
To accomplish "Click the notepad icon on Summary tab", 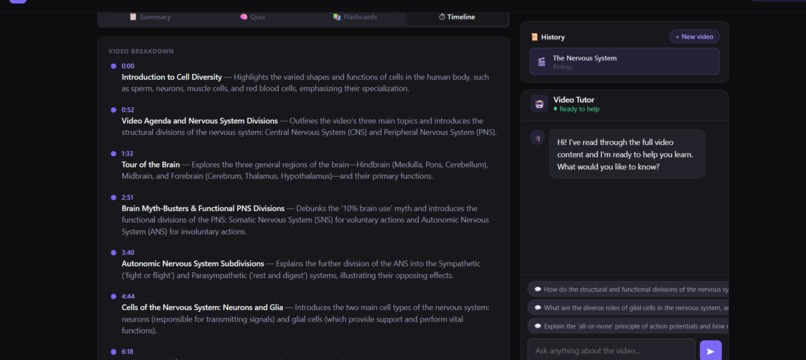I will (x=133, y=17).
